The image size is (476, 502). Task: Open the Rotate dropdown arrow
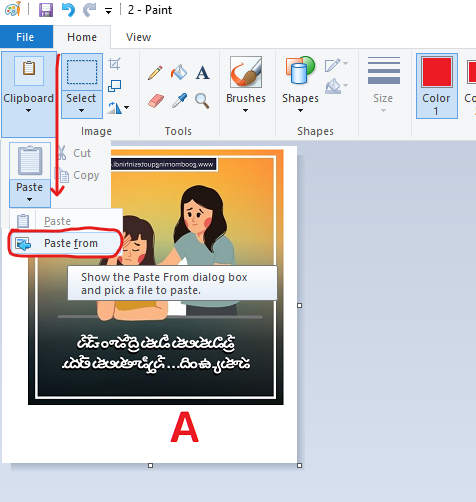pos(127,107)
